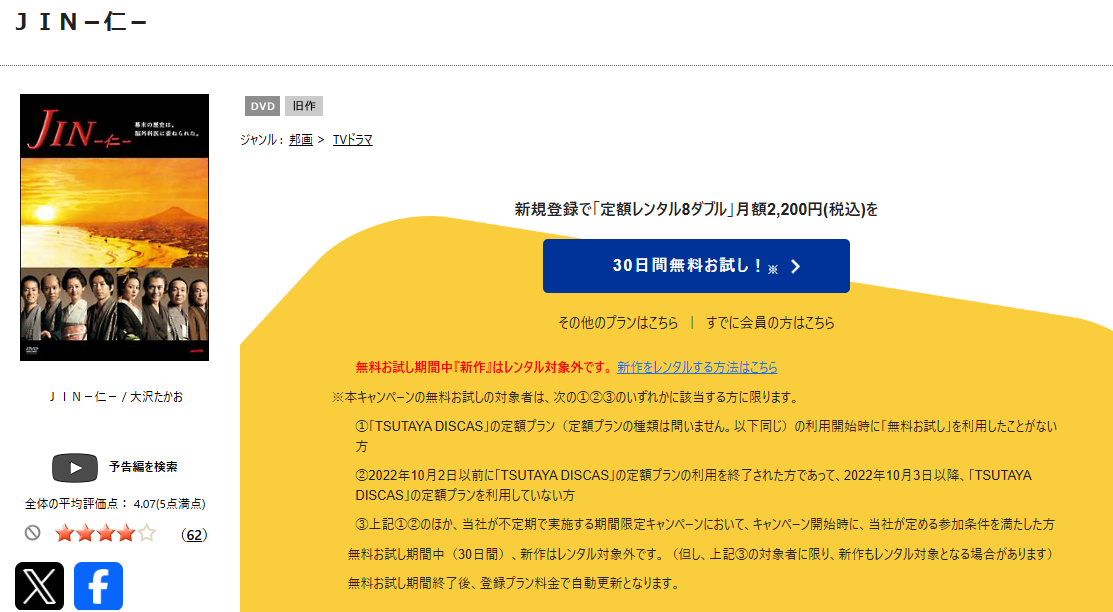Open the TVドラマ breadcrumb link
1113x612 pixels.
pyautogui.click(x=352, y=140)
